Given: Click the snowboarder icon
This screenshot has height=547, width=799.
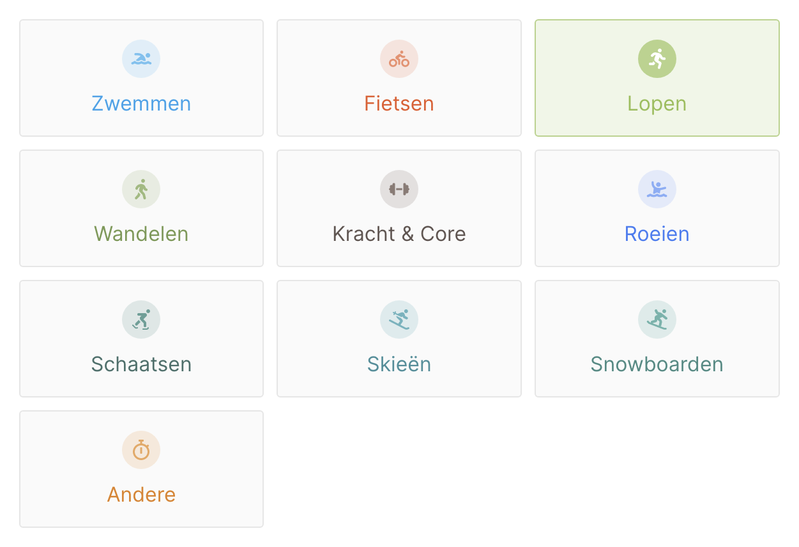Looking at the screenshot, I should (x=657, y=320).
